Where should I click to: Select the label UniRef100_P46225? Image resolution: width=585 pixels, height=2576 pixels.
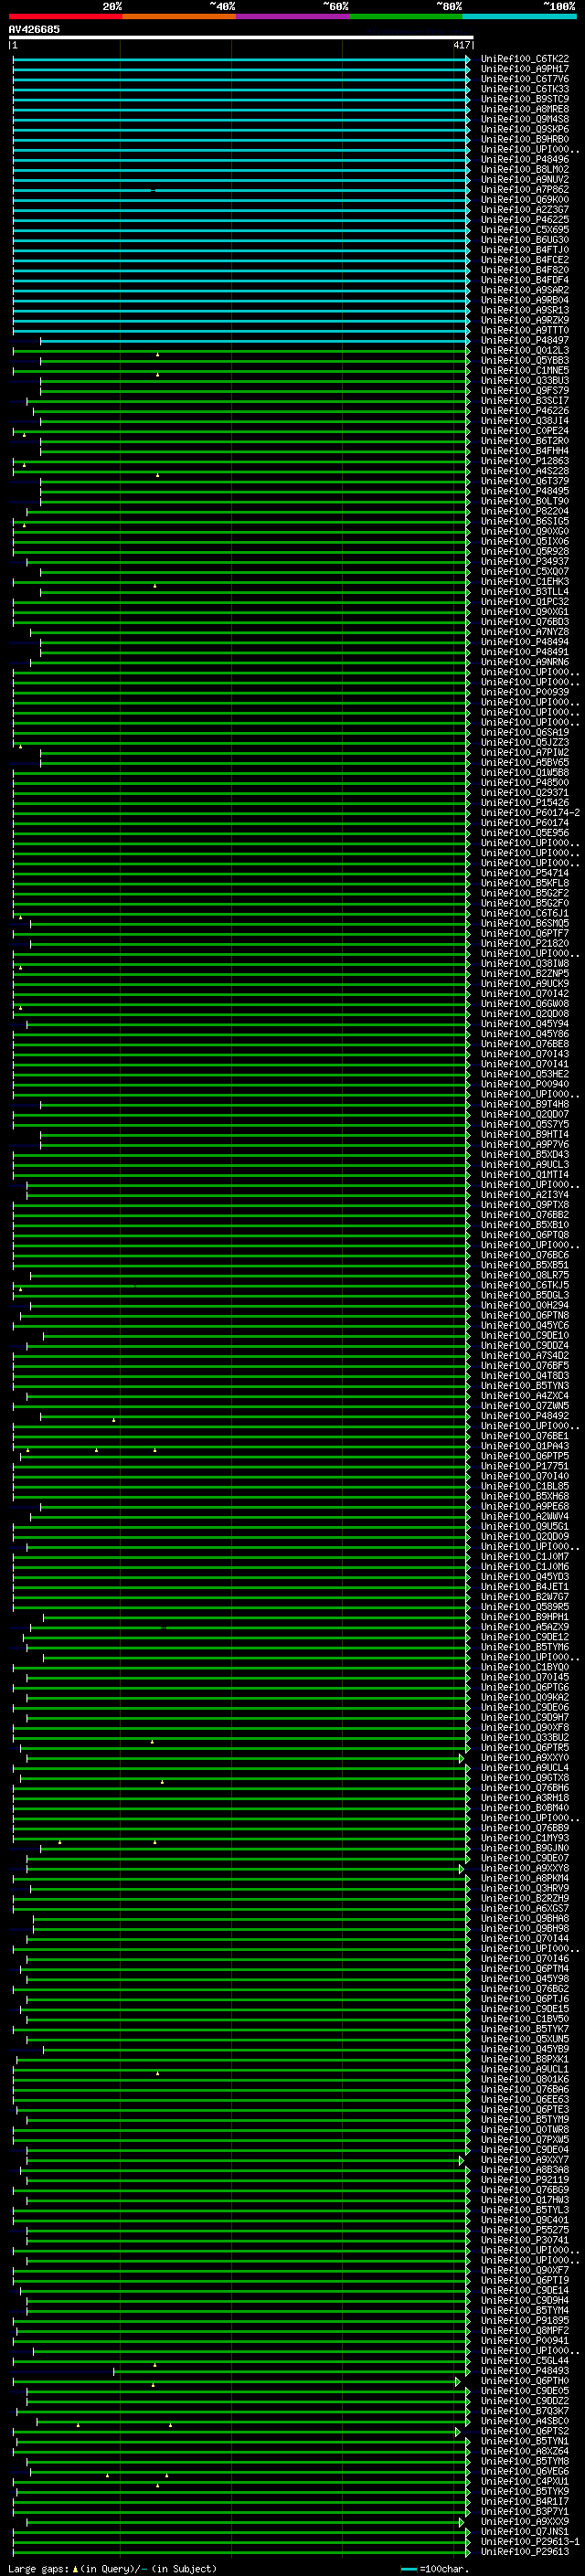click(525, 219)
